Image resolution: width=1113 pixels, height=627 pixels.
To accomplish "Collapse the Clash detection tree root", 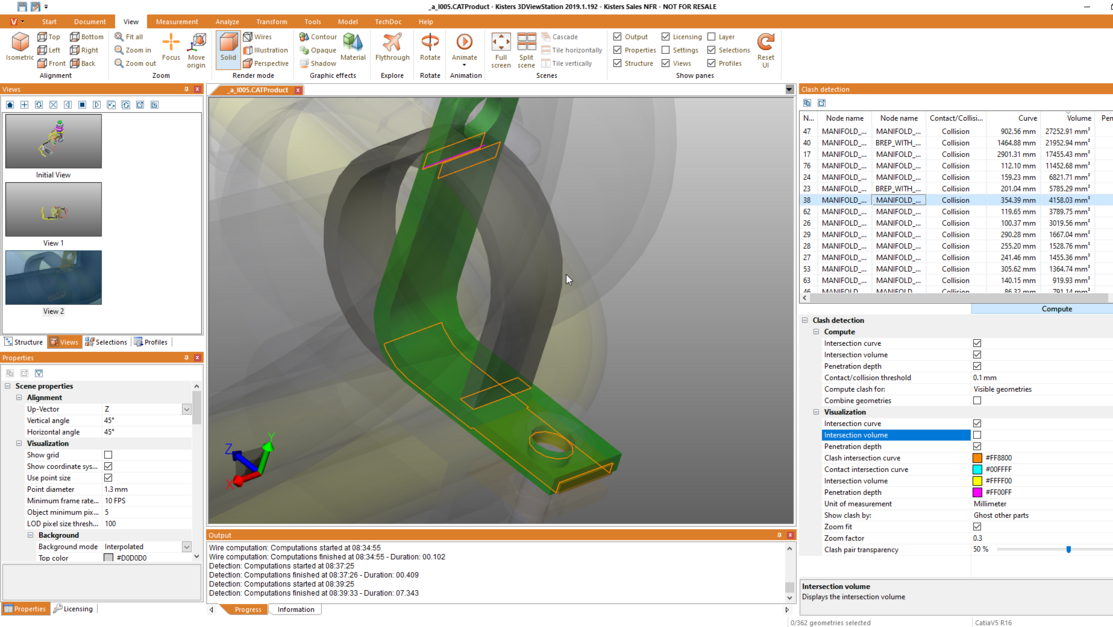I will (x=805, y=320).
